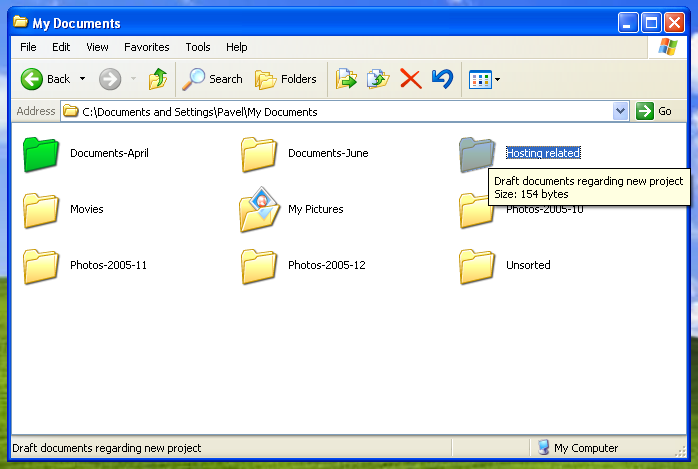Select the My Pictures folder

click(x=259, y=210)
